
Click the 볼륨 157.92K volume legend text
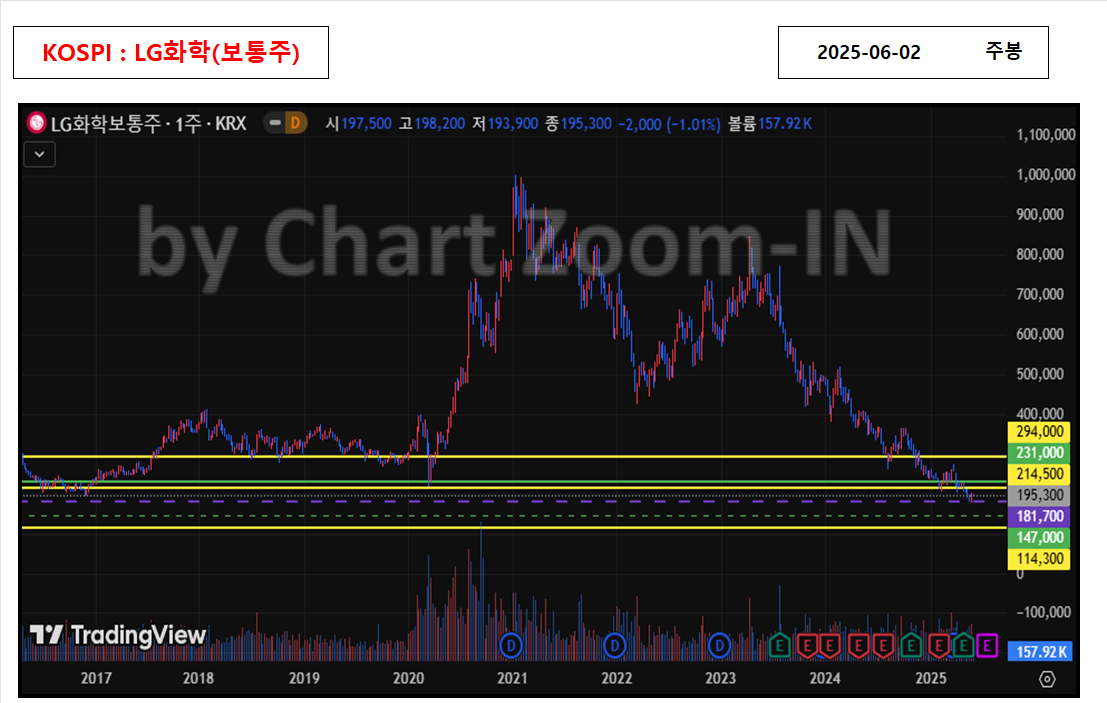pyautogui.click(x=770, y=124)
